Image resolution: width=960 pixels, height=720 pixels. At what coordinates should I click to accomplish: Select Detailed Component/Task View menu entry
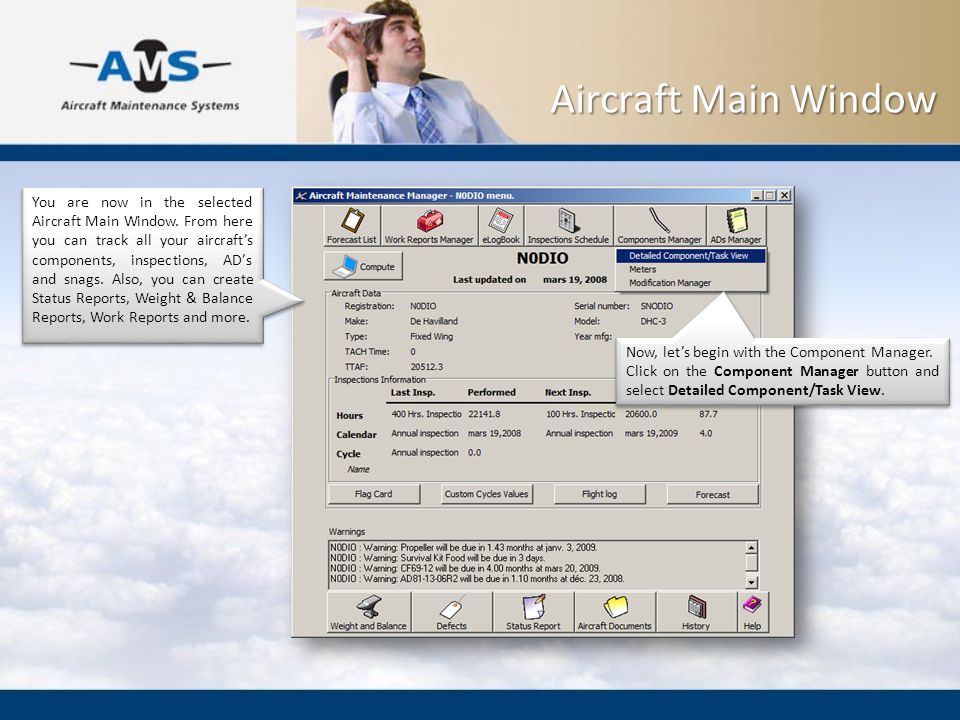[691, 256]
